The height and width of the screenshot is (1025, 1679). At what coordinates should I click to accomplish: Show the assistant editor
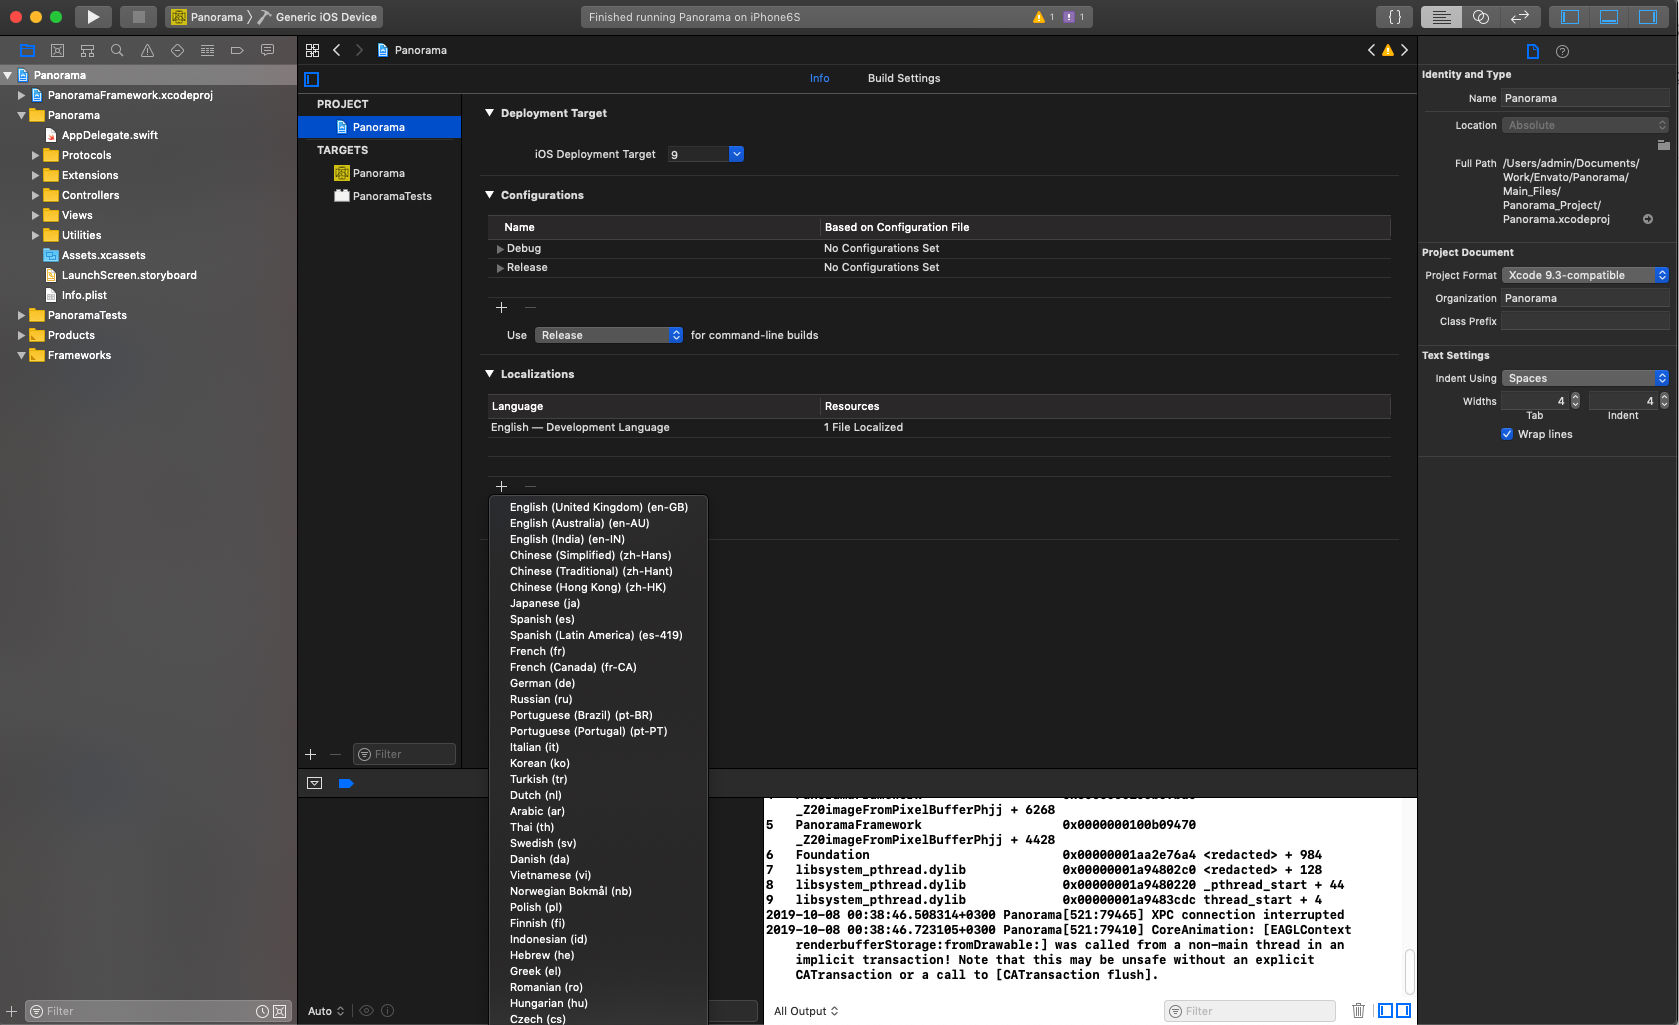(1481, 17)
